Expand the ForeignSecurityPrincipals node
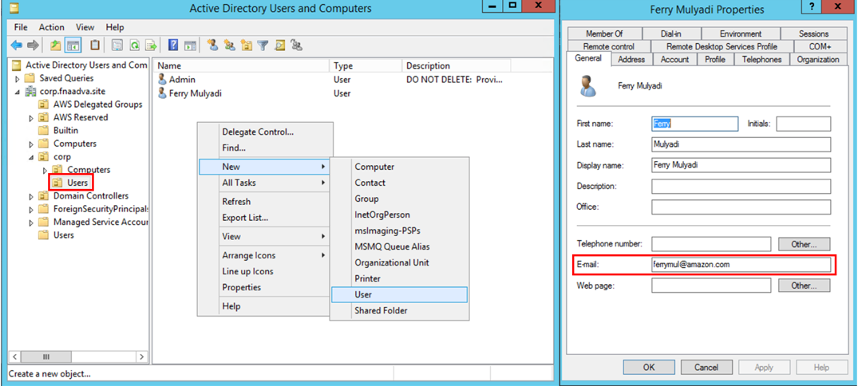 click(x=31, y=209)
